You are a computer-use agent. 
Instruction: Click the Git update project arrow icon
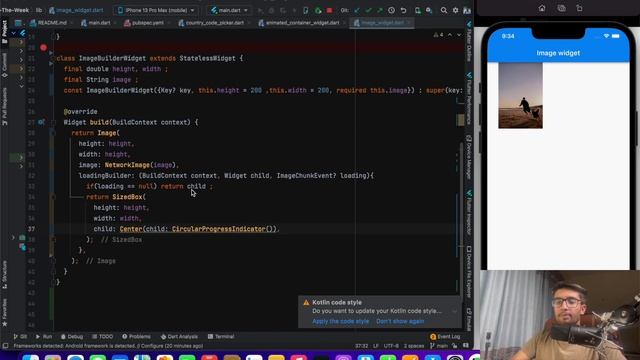pyautogui.click(x=357, y=10)
